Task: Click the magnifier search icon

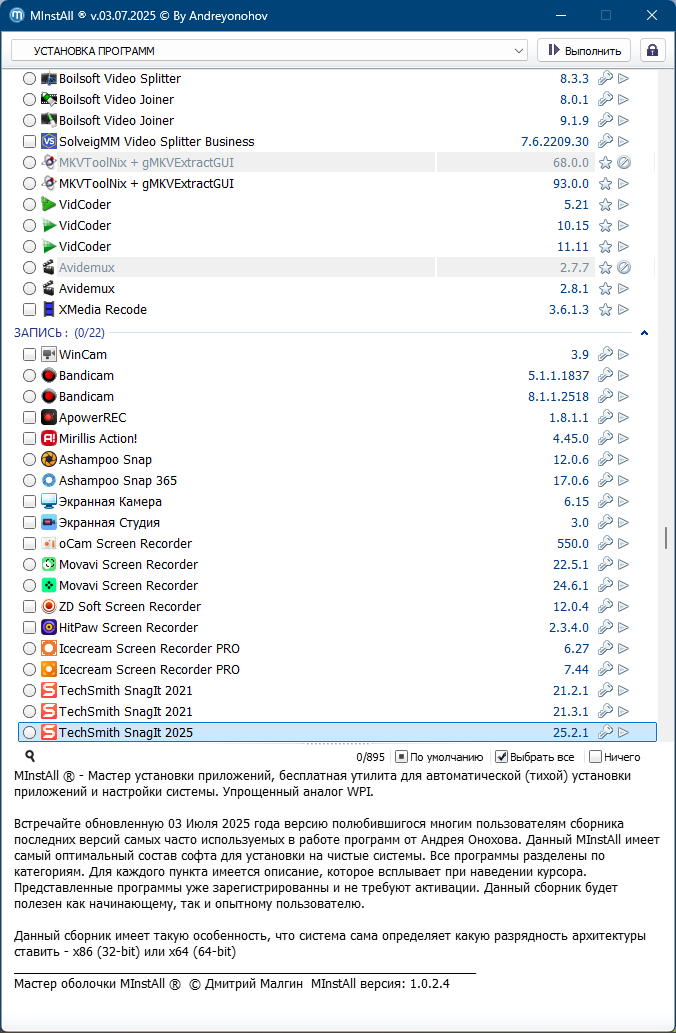Action: tap(30, 756)
